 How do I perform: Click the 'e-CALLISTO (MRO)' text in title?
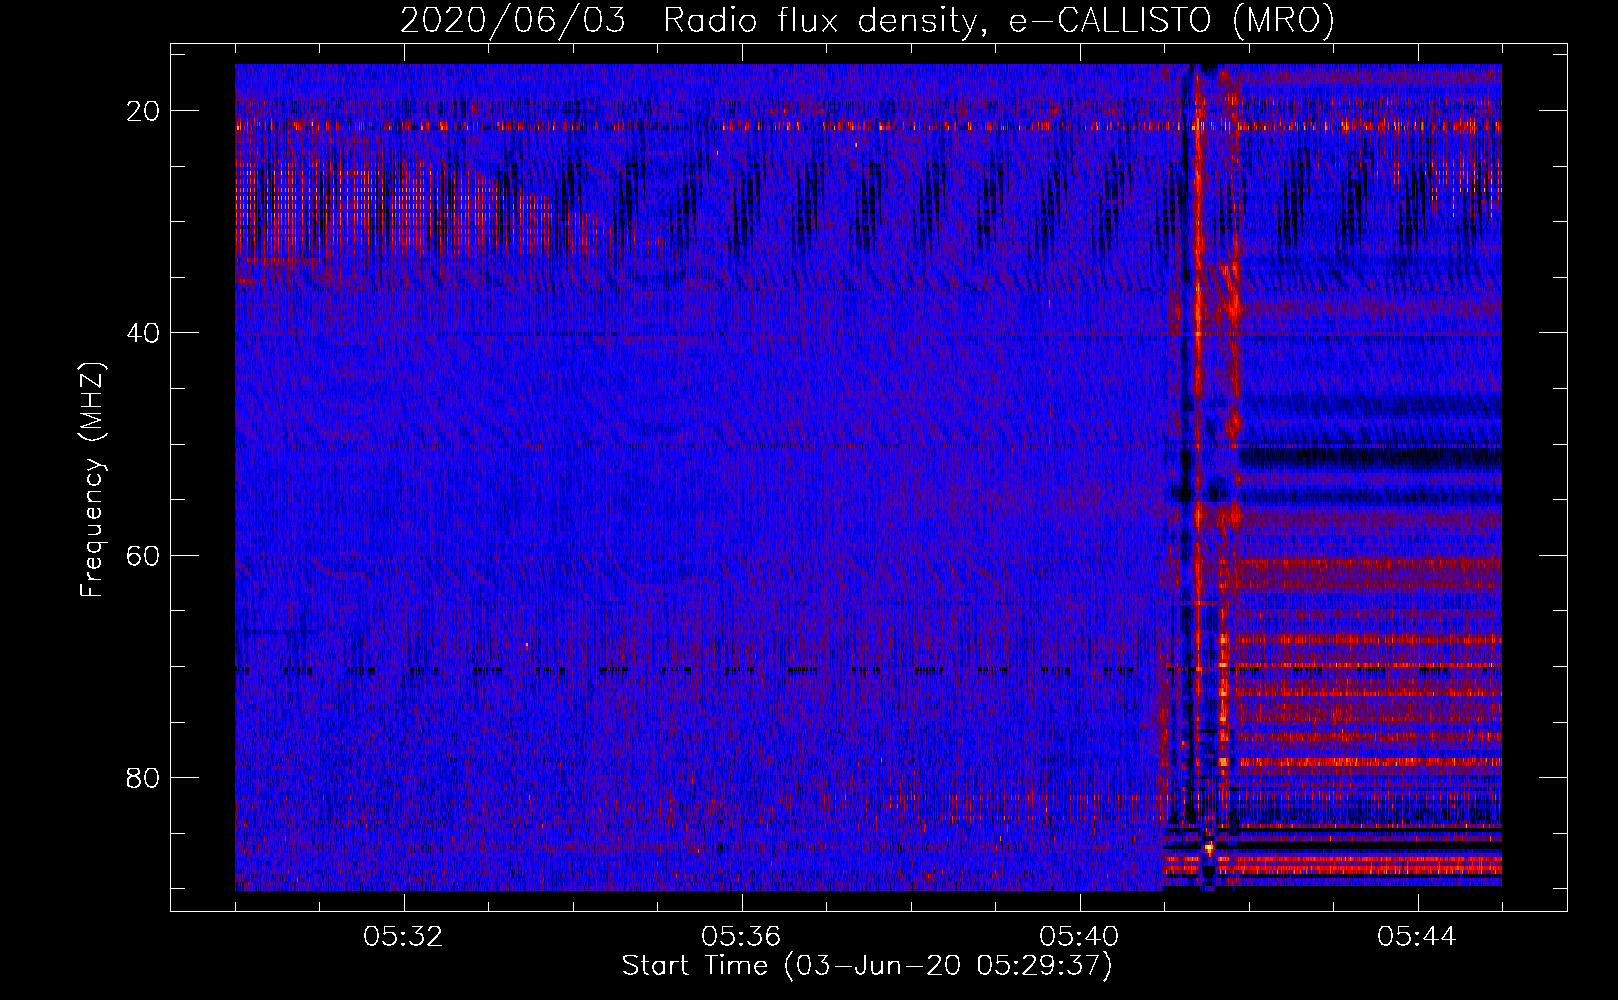coord(1171,21)
